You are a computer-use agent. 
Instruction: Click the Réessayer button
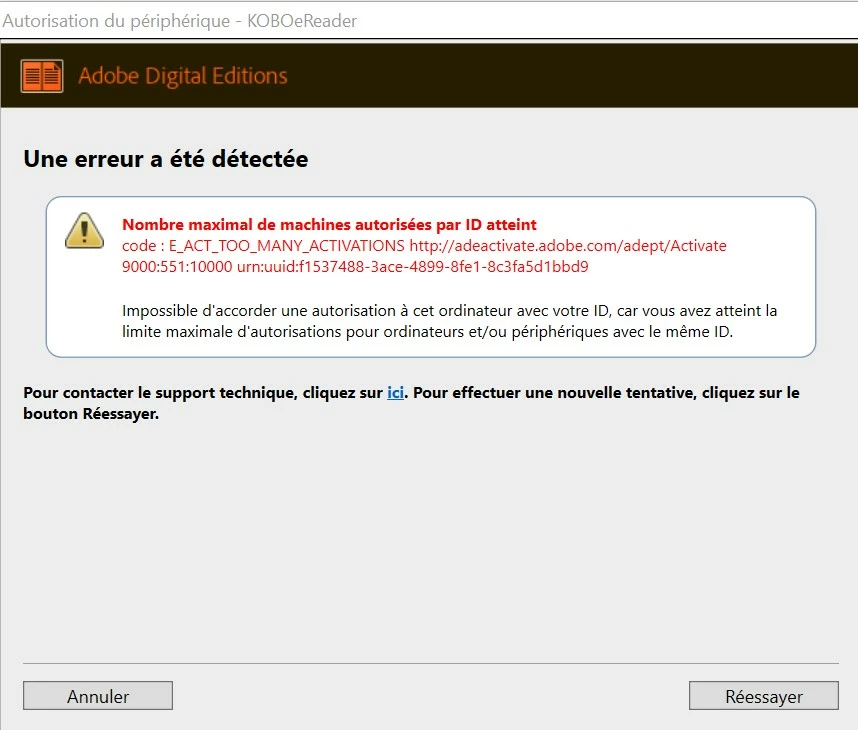coord(763,696)
